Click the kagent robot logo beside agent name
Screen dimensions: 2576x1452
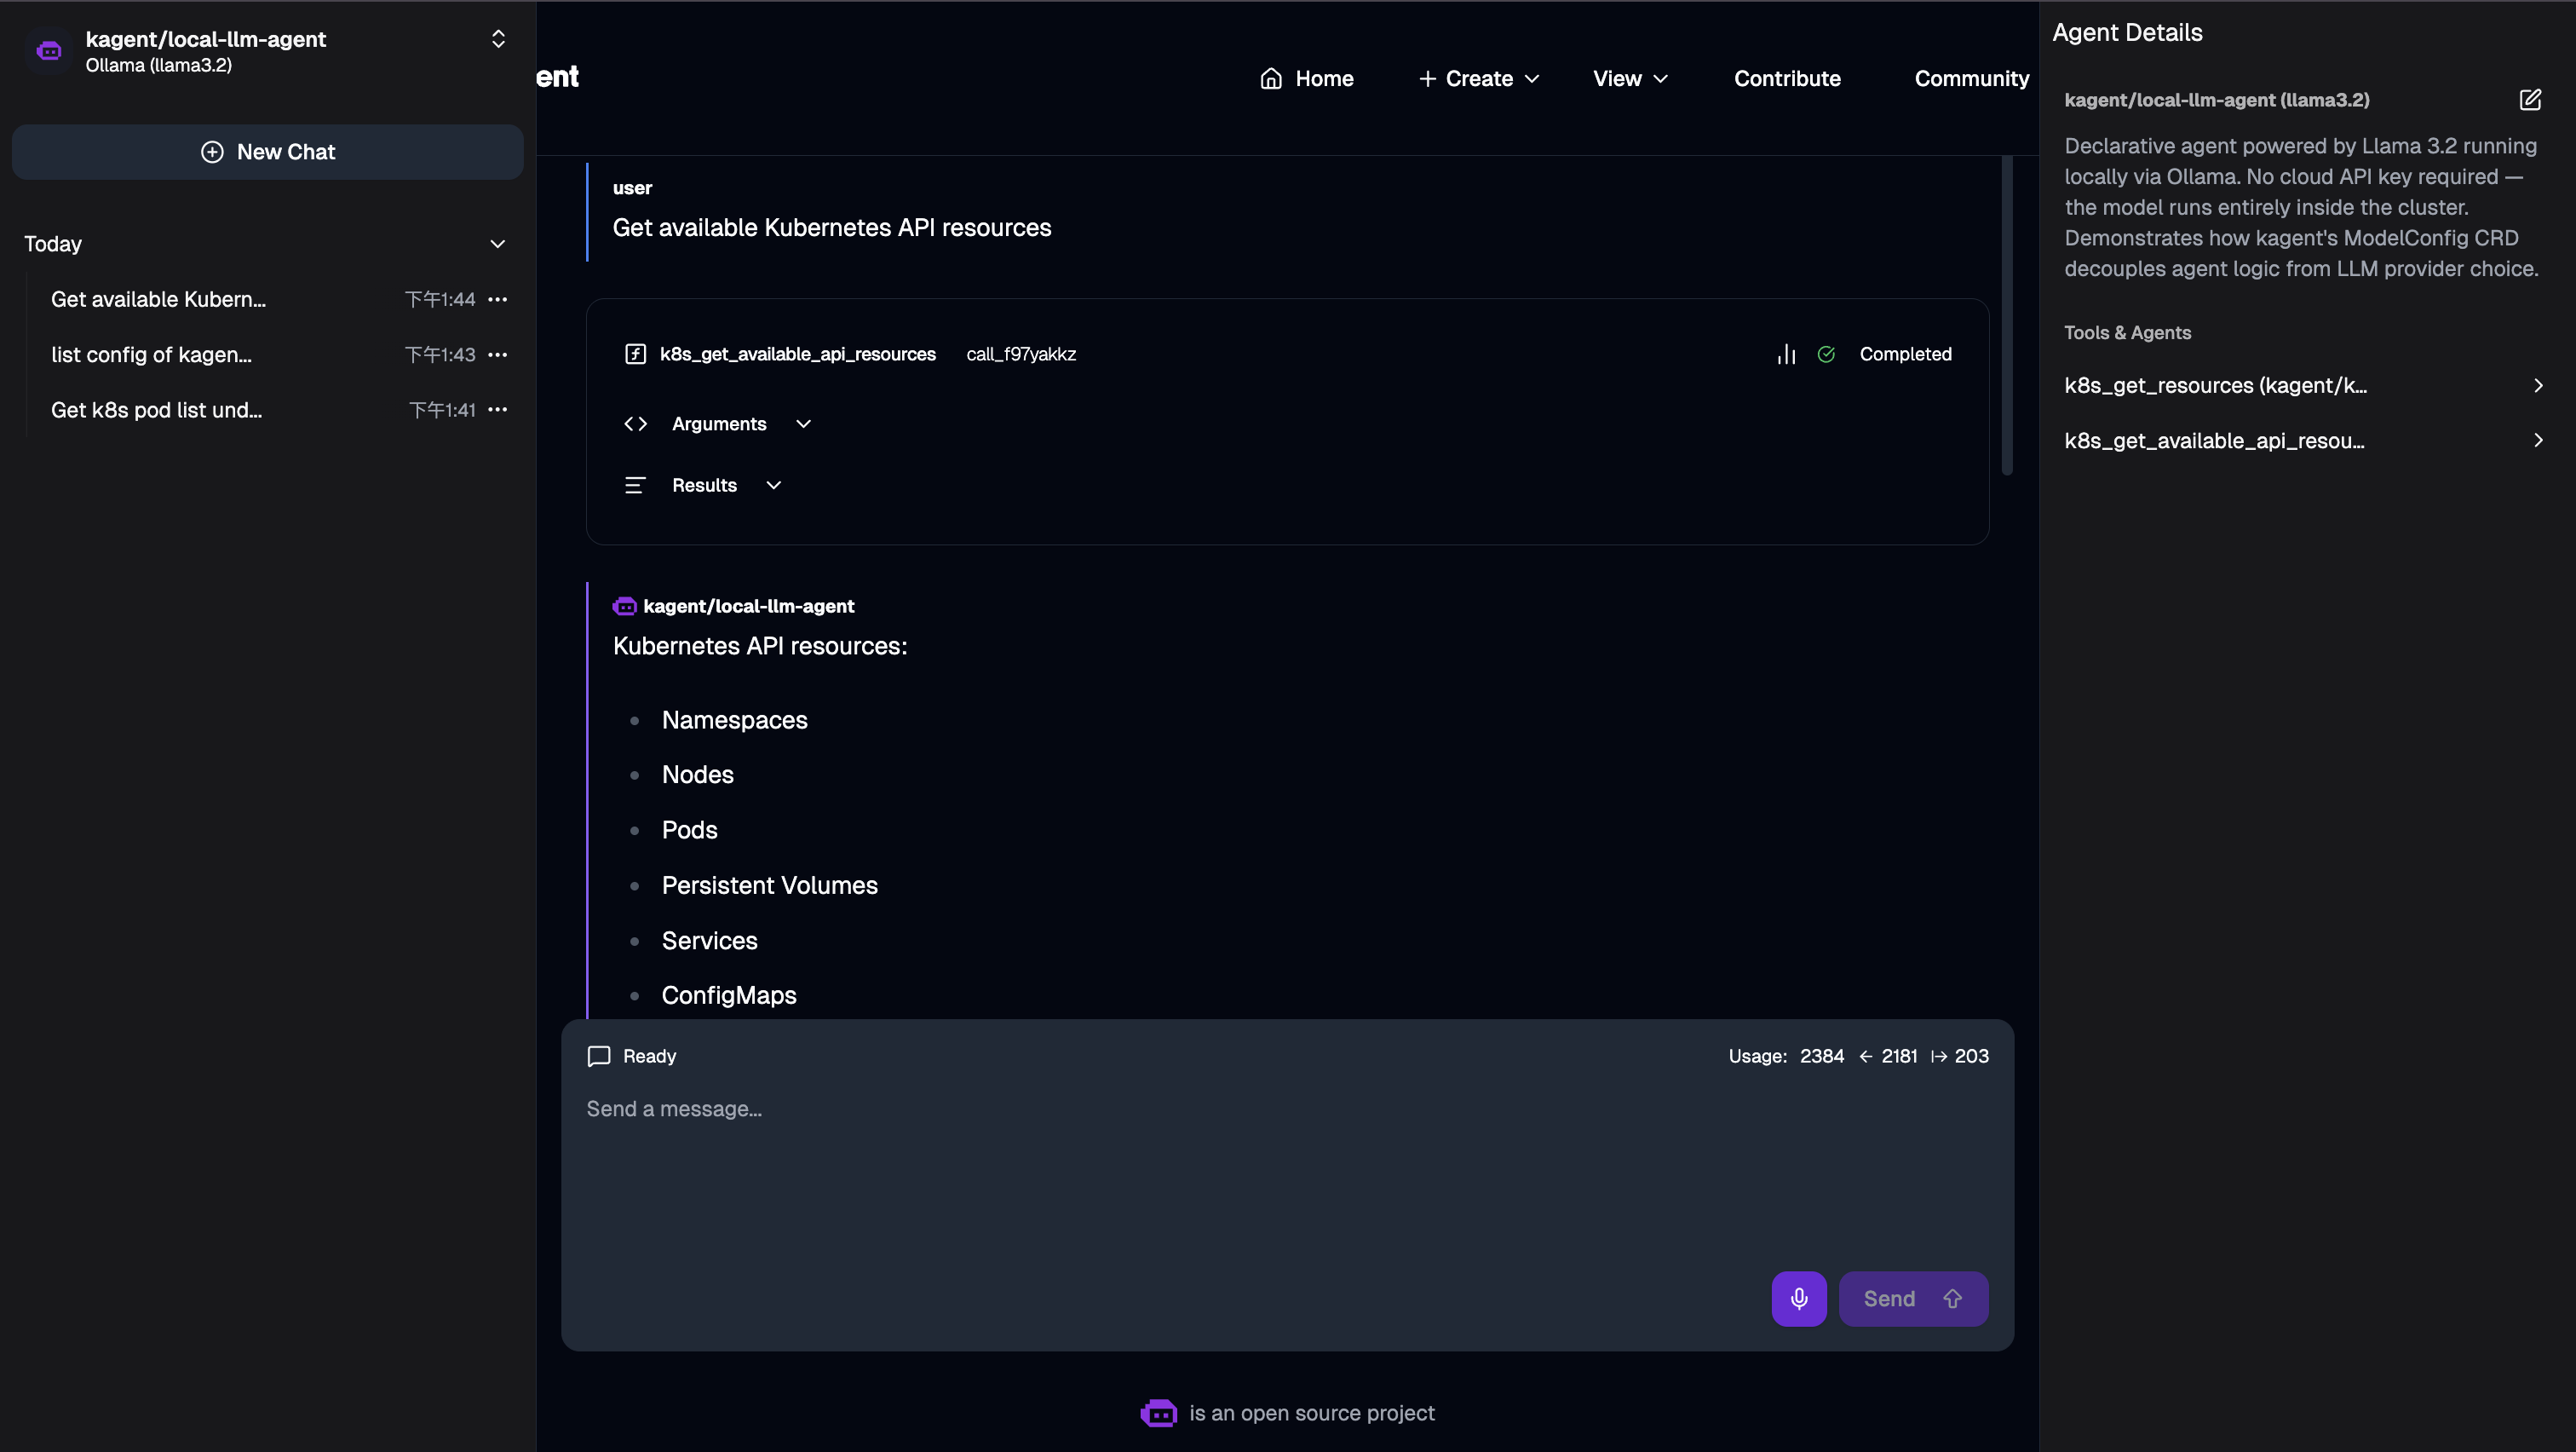49,50
